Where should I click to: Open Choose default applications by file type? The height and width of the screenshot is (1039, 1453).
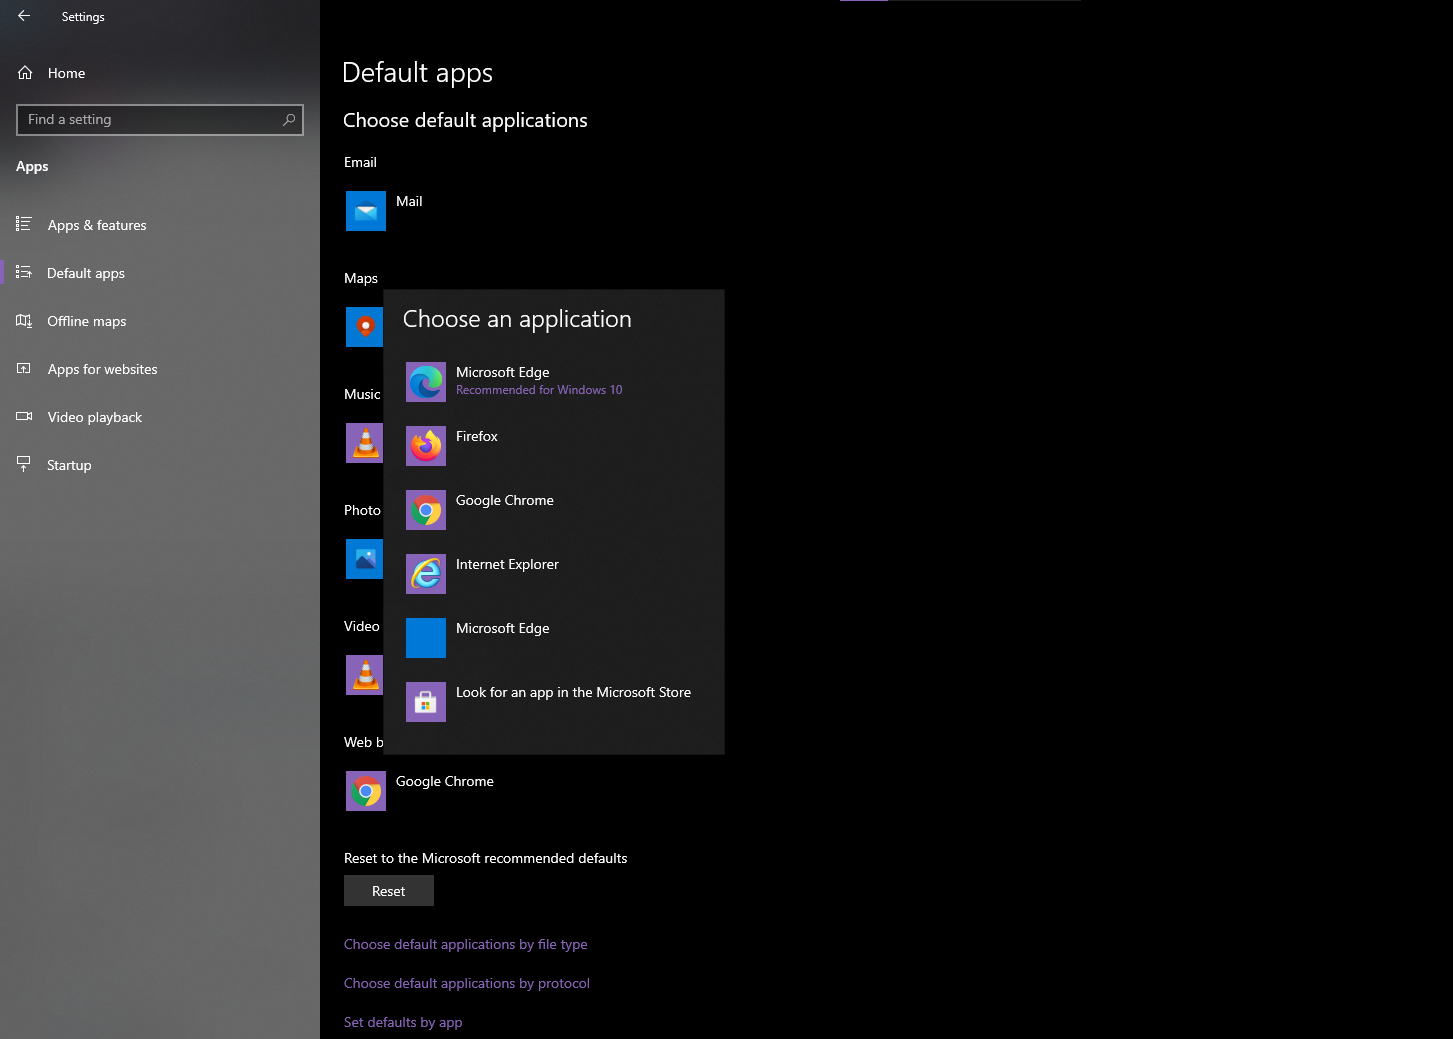(465, 944)
